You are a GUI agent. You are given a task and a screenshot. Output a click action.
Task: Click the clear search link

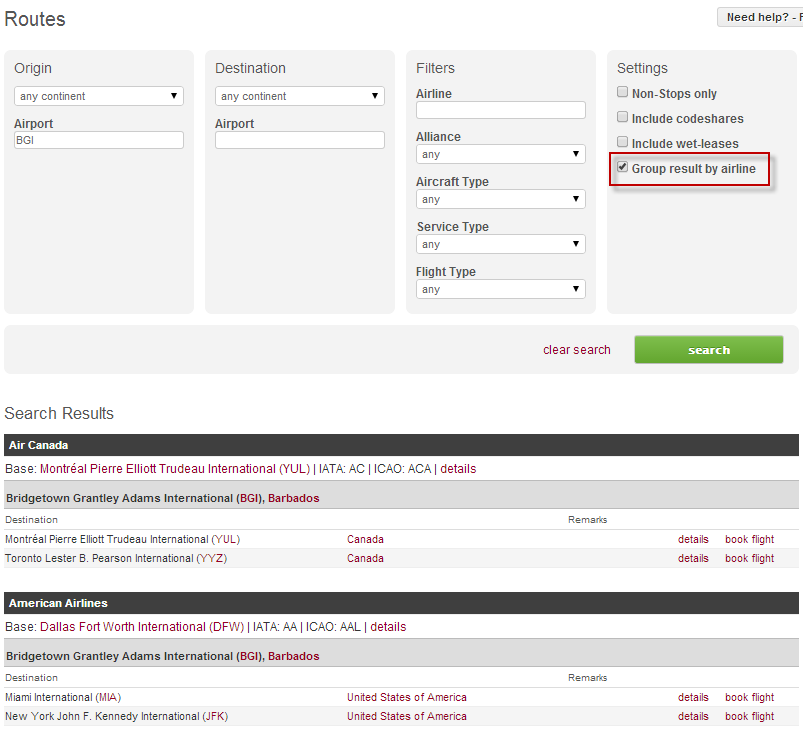click(x=576, y=350)
